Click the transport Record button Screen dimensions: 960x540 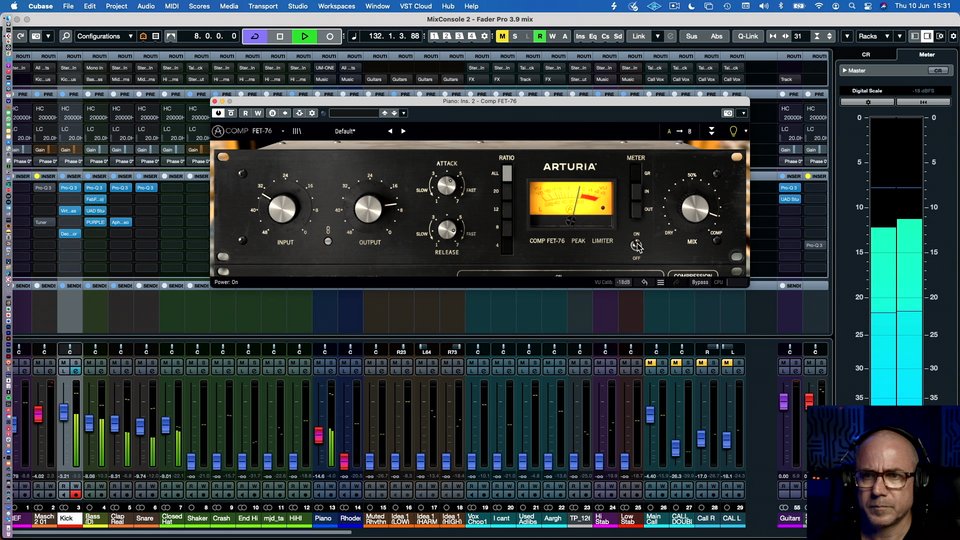(329, 36)
